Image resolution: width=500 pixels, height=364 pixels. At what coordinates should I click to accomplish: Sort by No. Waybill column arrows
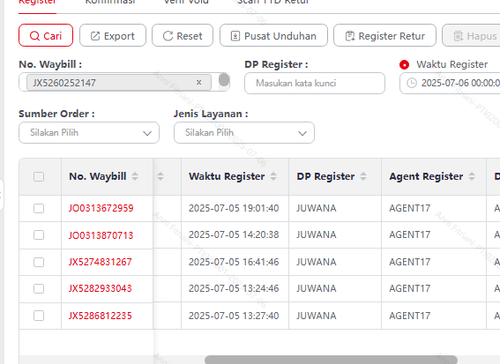[135, 176]
